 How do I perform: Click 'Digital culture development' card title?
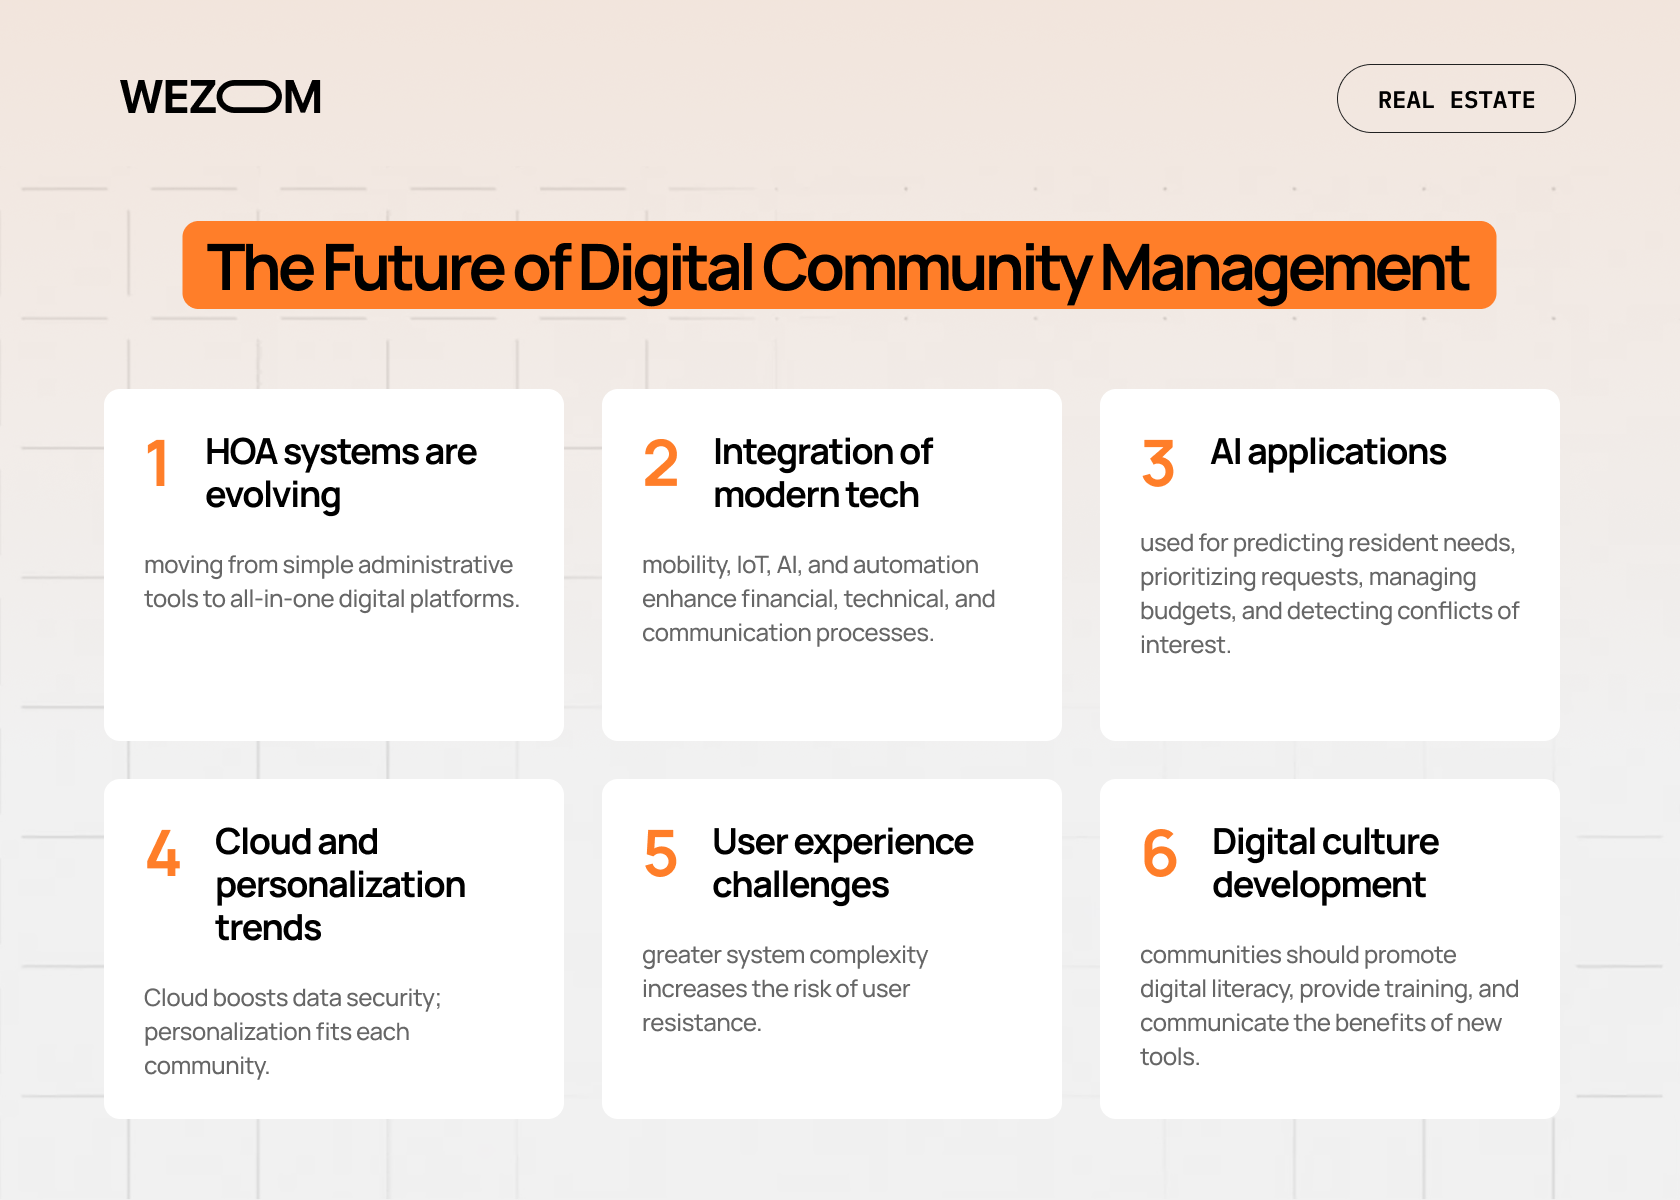coord(1324,862)
